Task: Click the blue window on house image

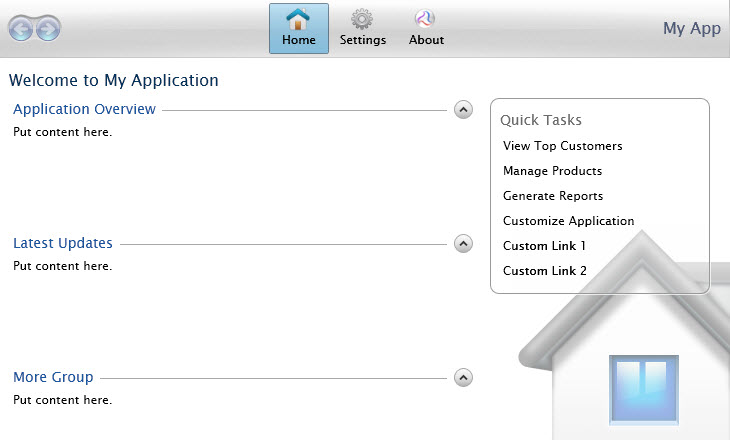Action: click(644, 390)
